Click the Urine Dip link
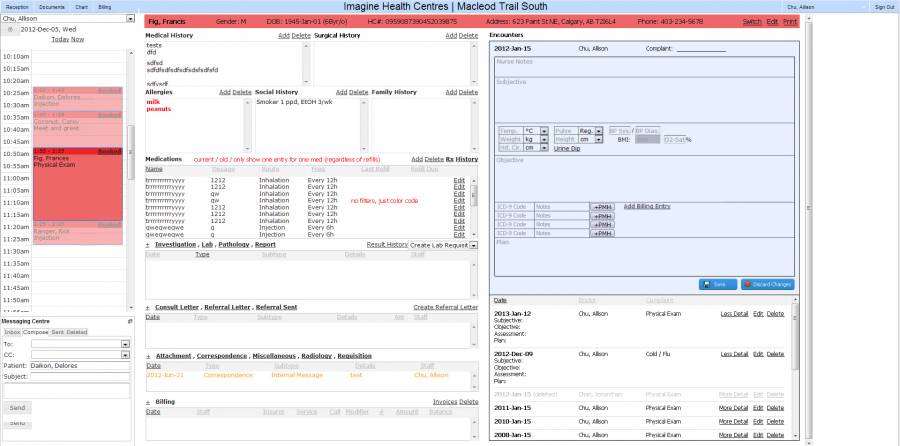Screen dimensions: 900x446 (x=567, y=148)
